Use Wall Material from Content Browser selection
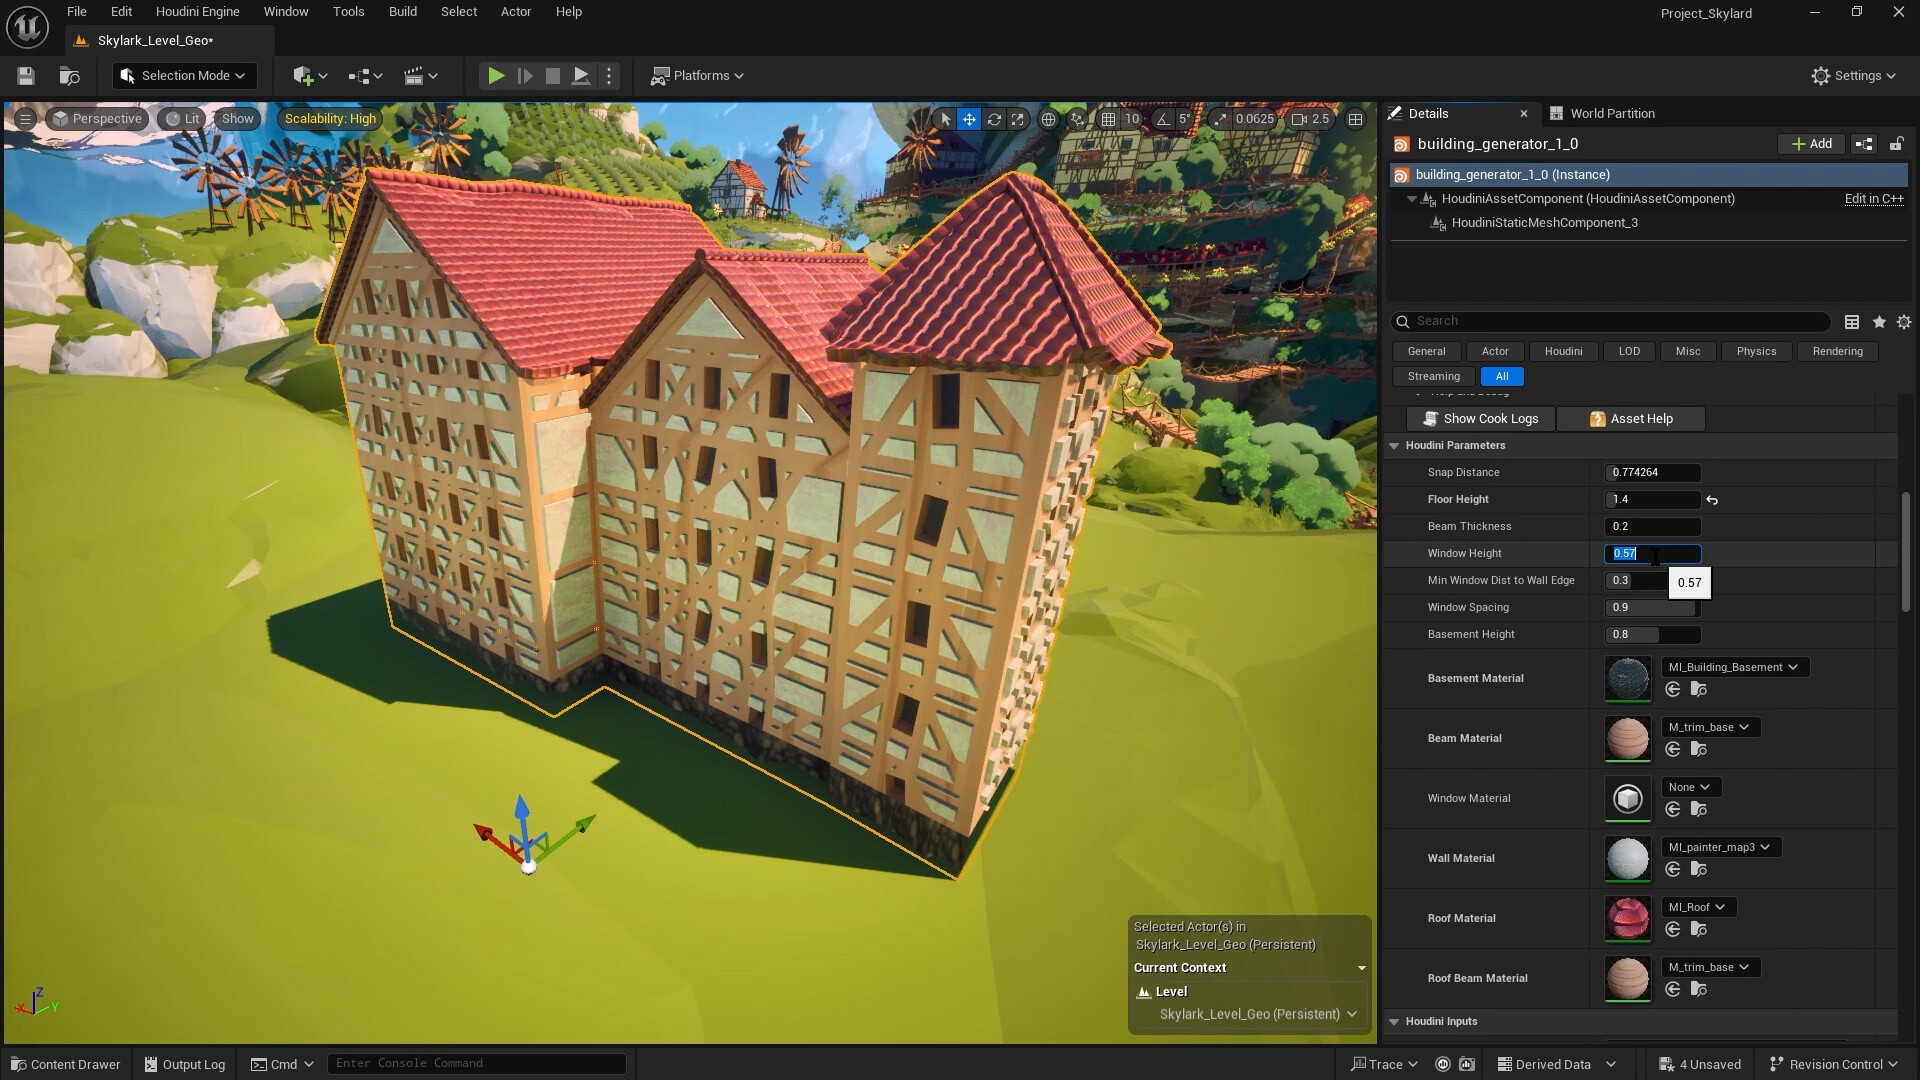The height and width of the screenshot is (1080, 1920). click(1673, 869)
